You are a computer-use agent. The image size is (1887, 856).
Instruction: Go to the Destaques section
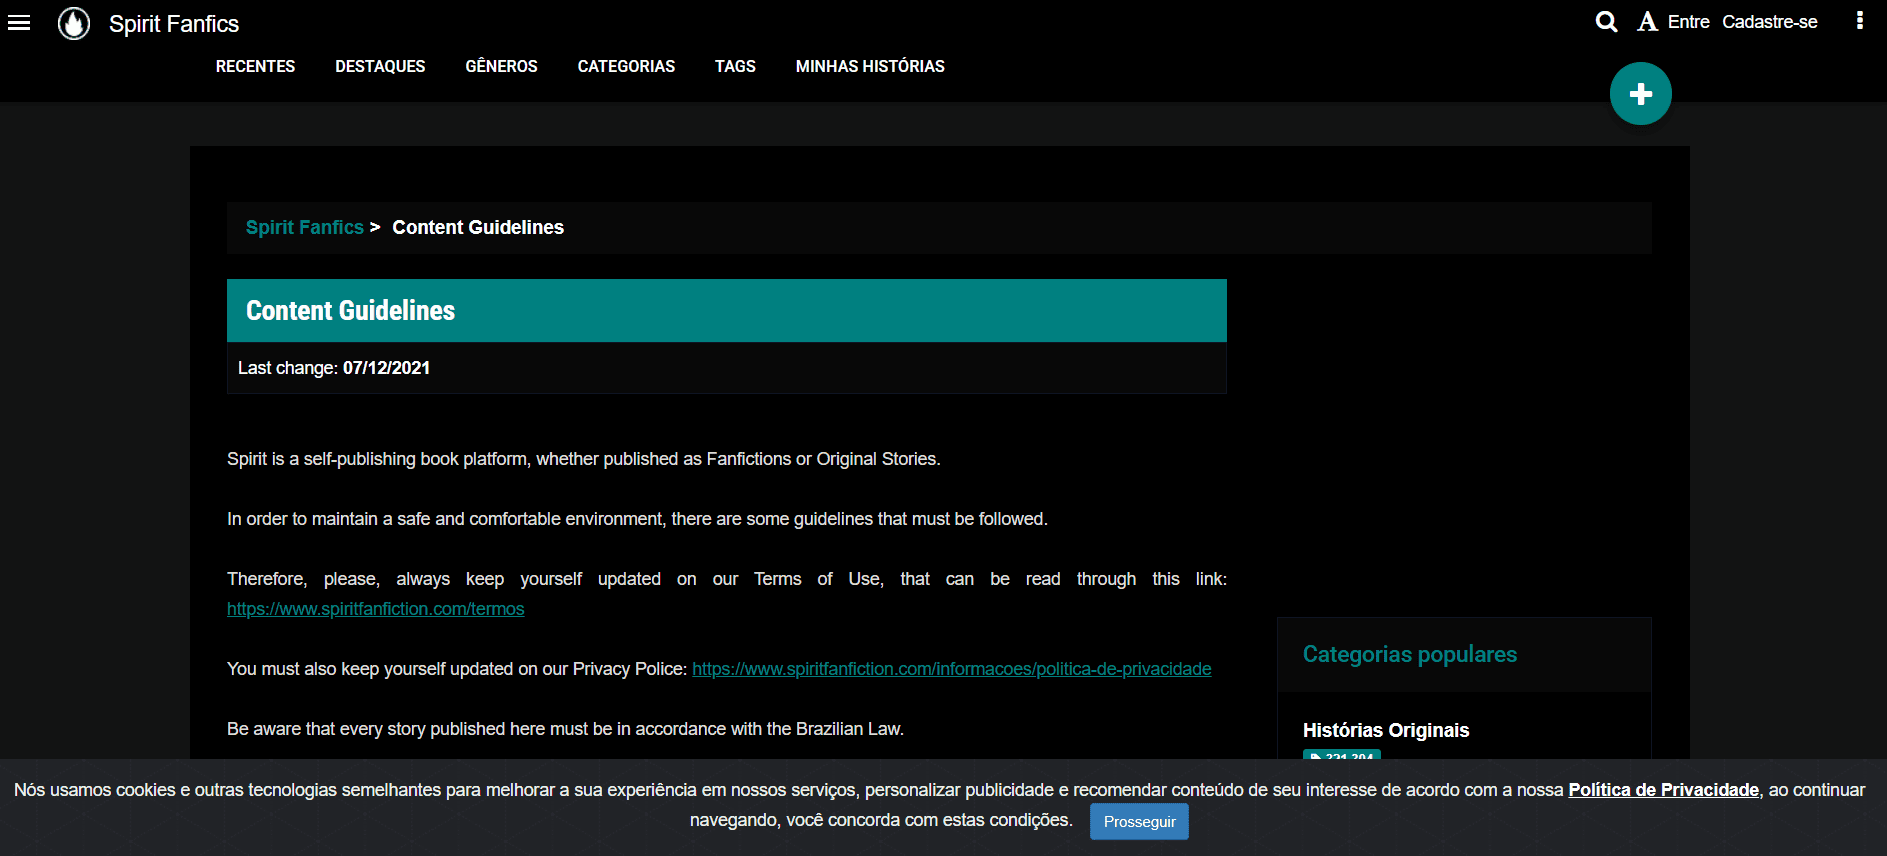[380, 66]
